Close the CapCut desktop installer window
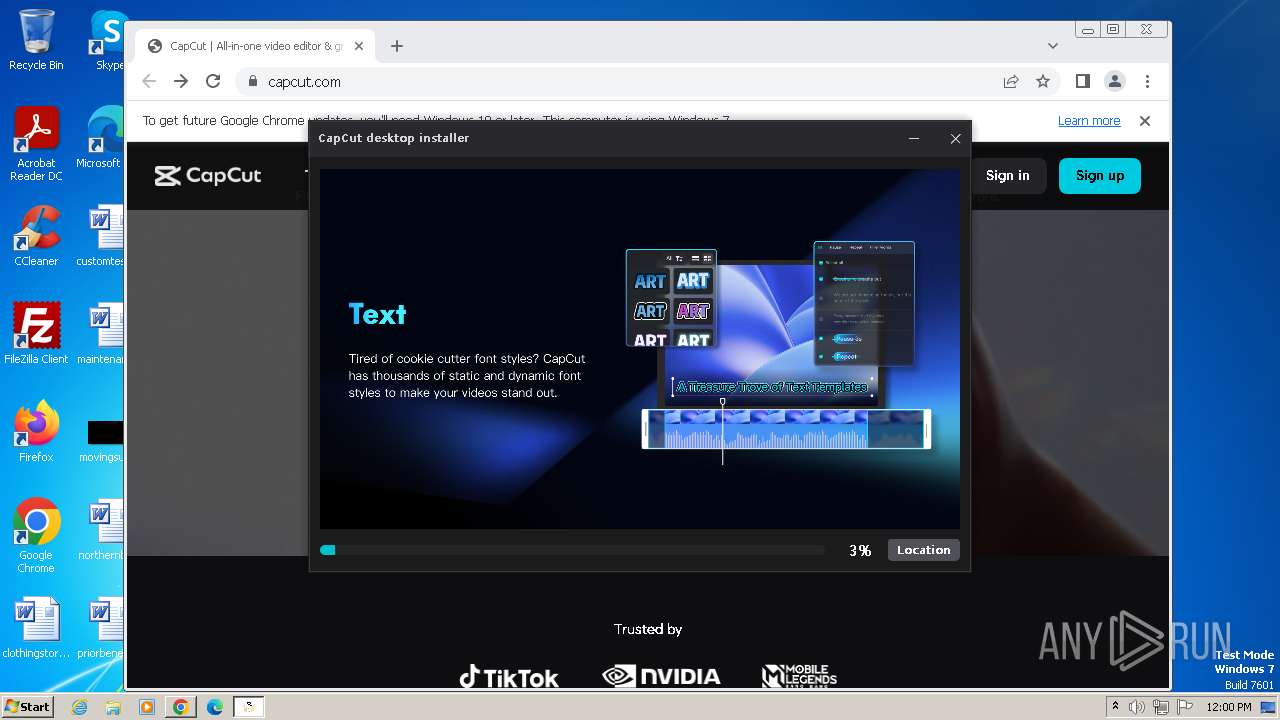Screen dimensions: 1280x720 click(x=955, y=139)
